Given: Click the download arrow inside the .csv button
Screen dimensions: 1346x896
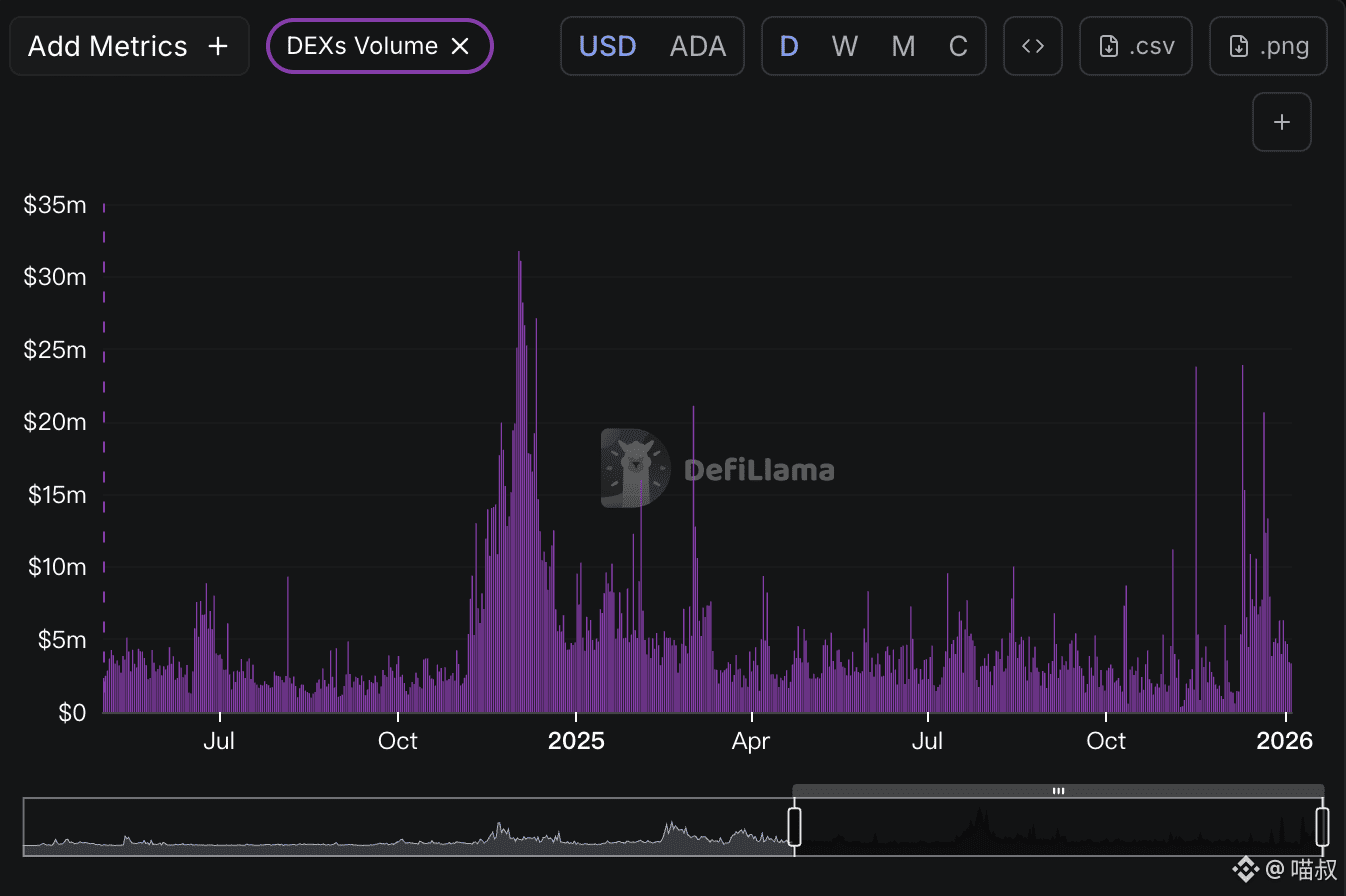Looking at the screenshot, I should pyautogui.click(x=1109, y=46).
